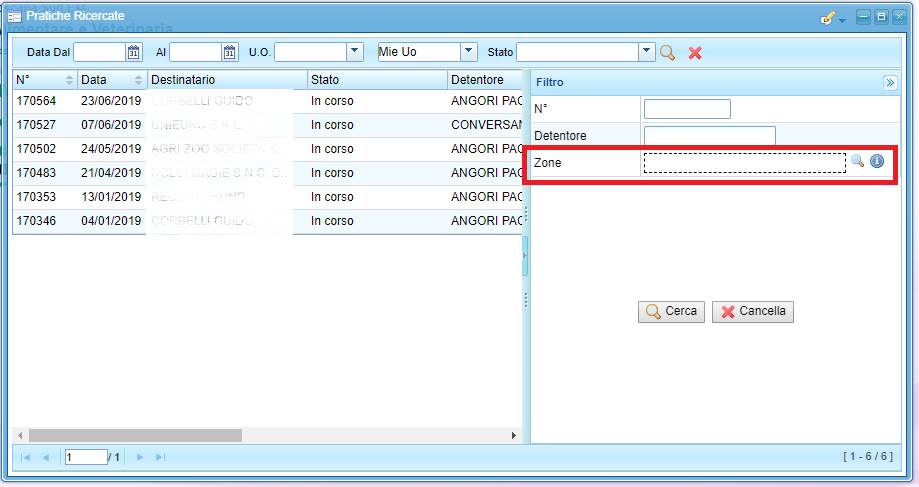The height and width of the screenshot is (487, 919).
Task: Run search with toolbar magnifier icon
Action: (x=667, y=53)
